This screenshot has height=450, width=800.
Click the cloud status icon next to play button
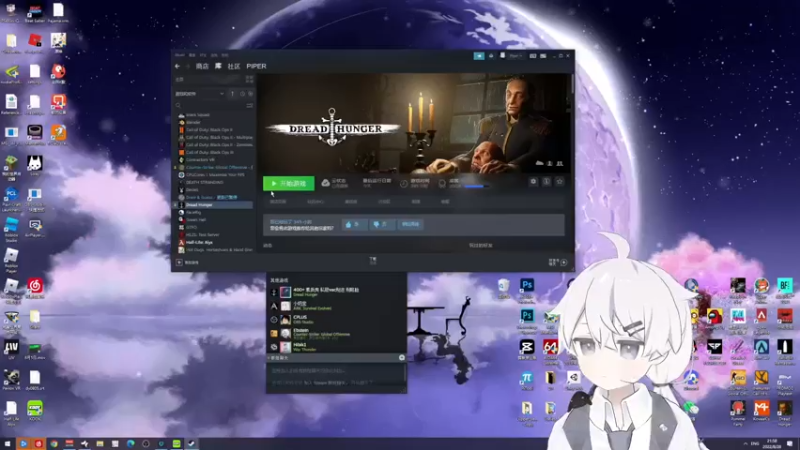click(326, 183)
